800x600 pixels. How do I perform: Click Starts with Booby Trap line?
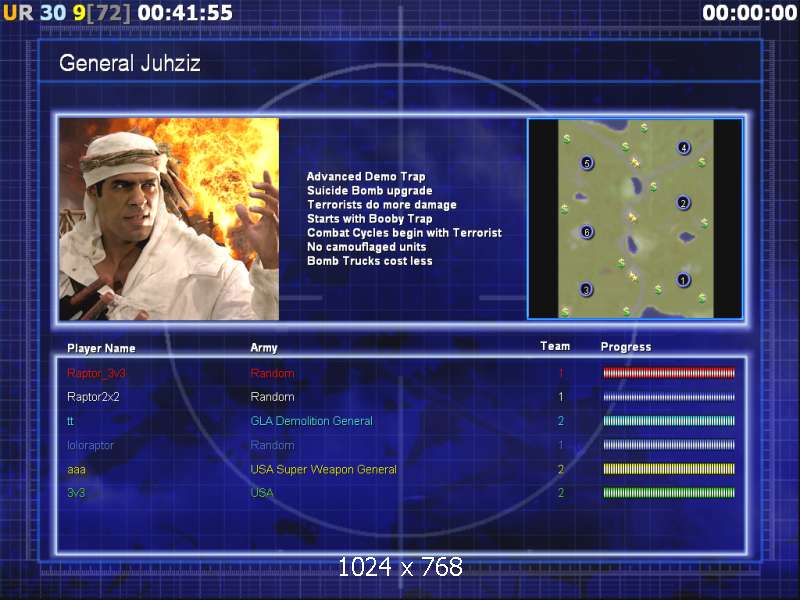[x=369, y=219]
